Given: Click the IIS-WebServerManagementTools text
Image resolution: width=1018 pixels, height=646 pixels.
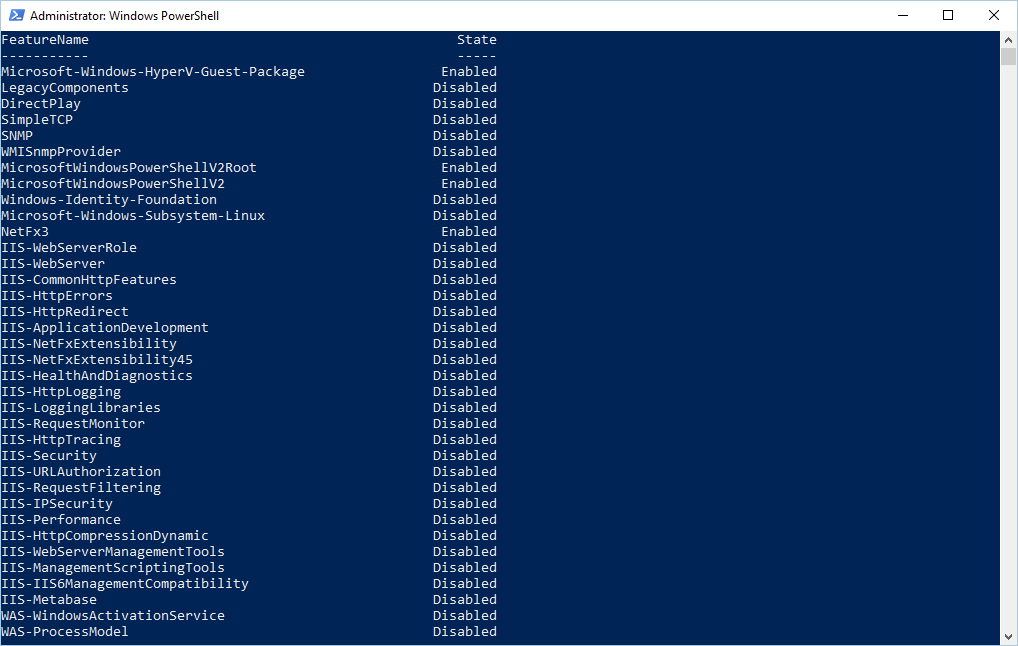Looking at the screenshot, I should [113, 551].
